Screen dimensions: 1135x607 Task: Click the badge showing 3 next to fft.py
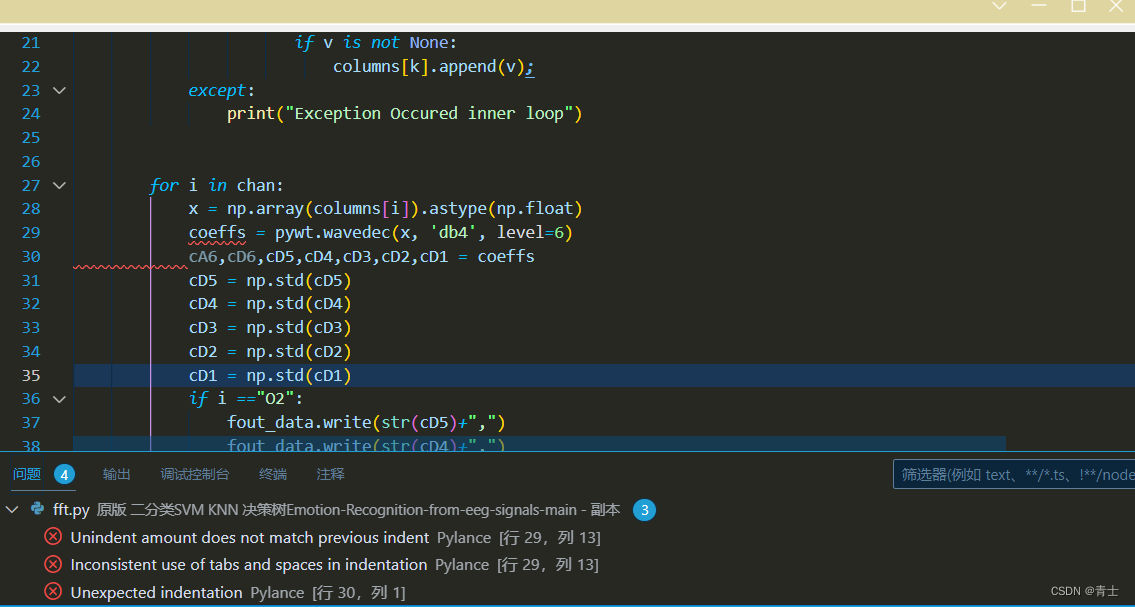[x=645, y=510]
